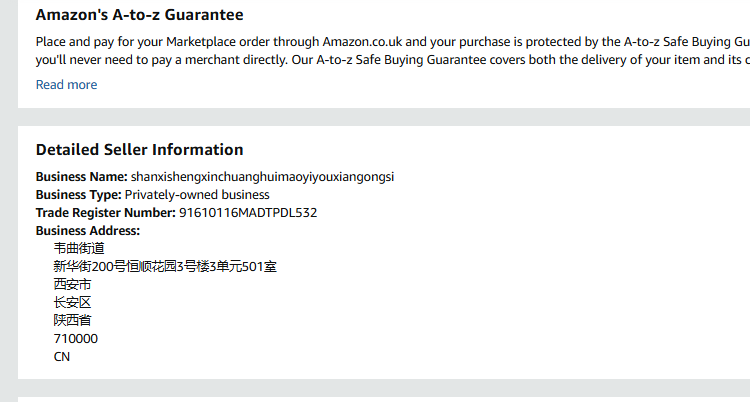Viewport: 750px width, 402px height.
Task: Click the Business Name label
Action: (x=81, y=177)
